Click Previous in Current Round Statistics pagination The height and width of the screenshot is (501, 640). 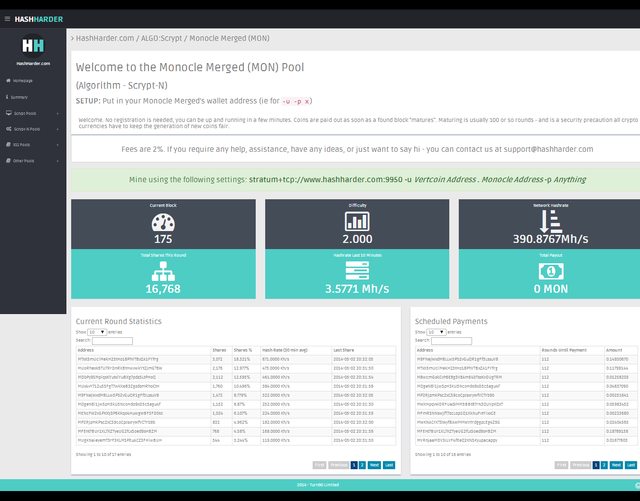(x=338, y=465)
